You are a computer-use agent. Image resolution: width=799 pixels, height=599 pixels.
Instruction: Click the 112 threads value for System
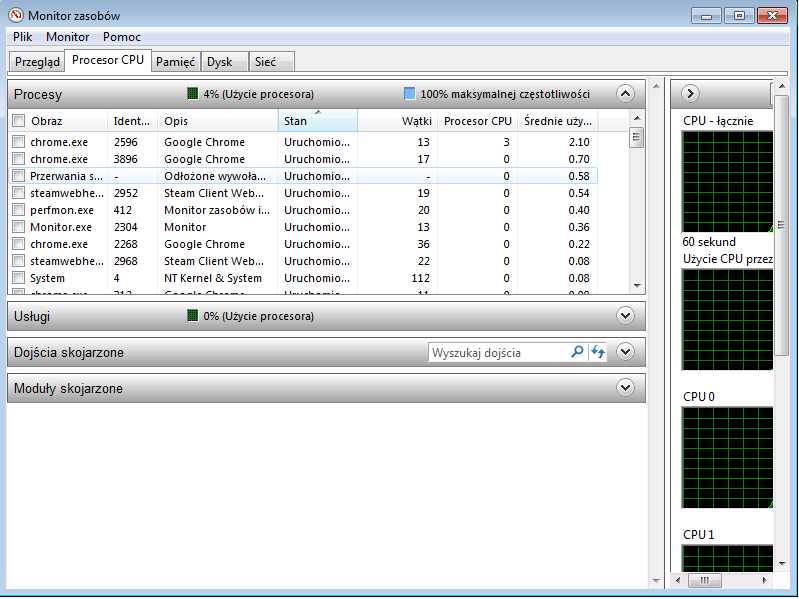(x=420, y=278)
